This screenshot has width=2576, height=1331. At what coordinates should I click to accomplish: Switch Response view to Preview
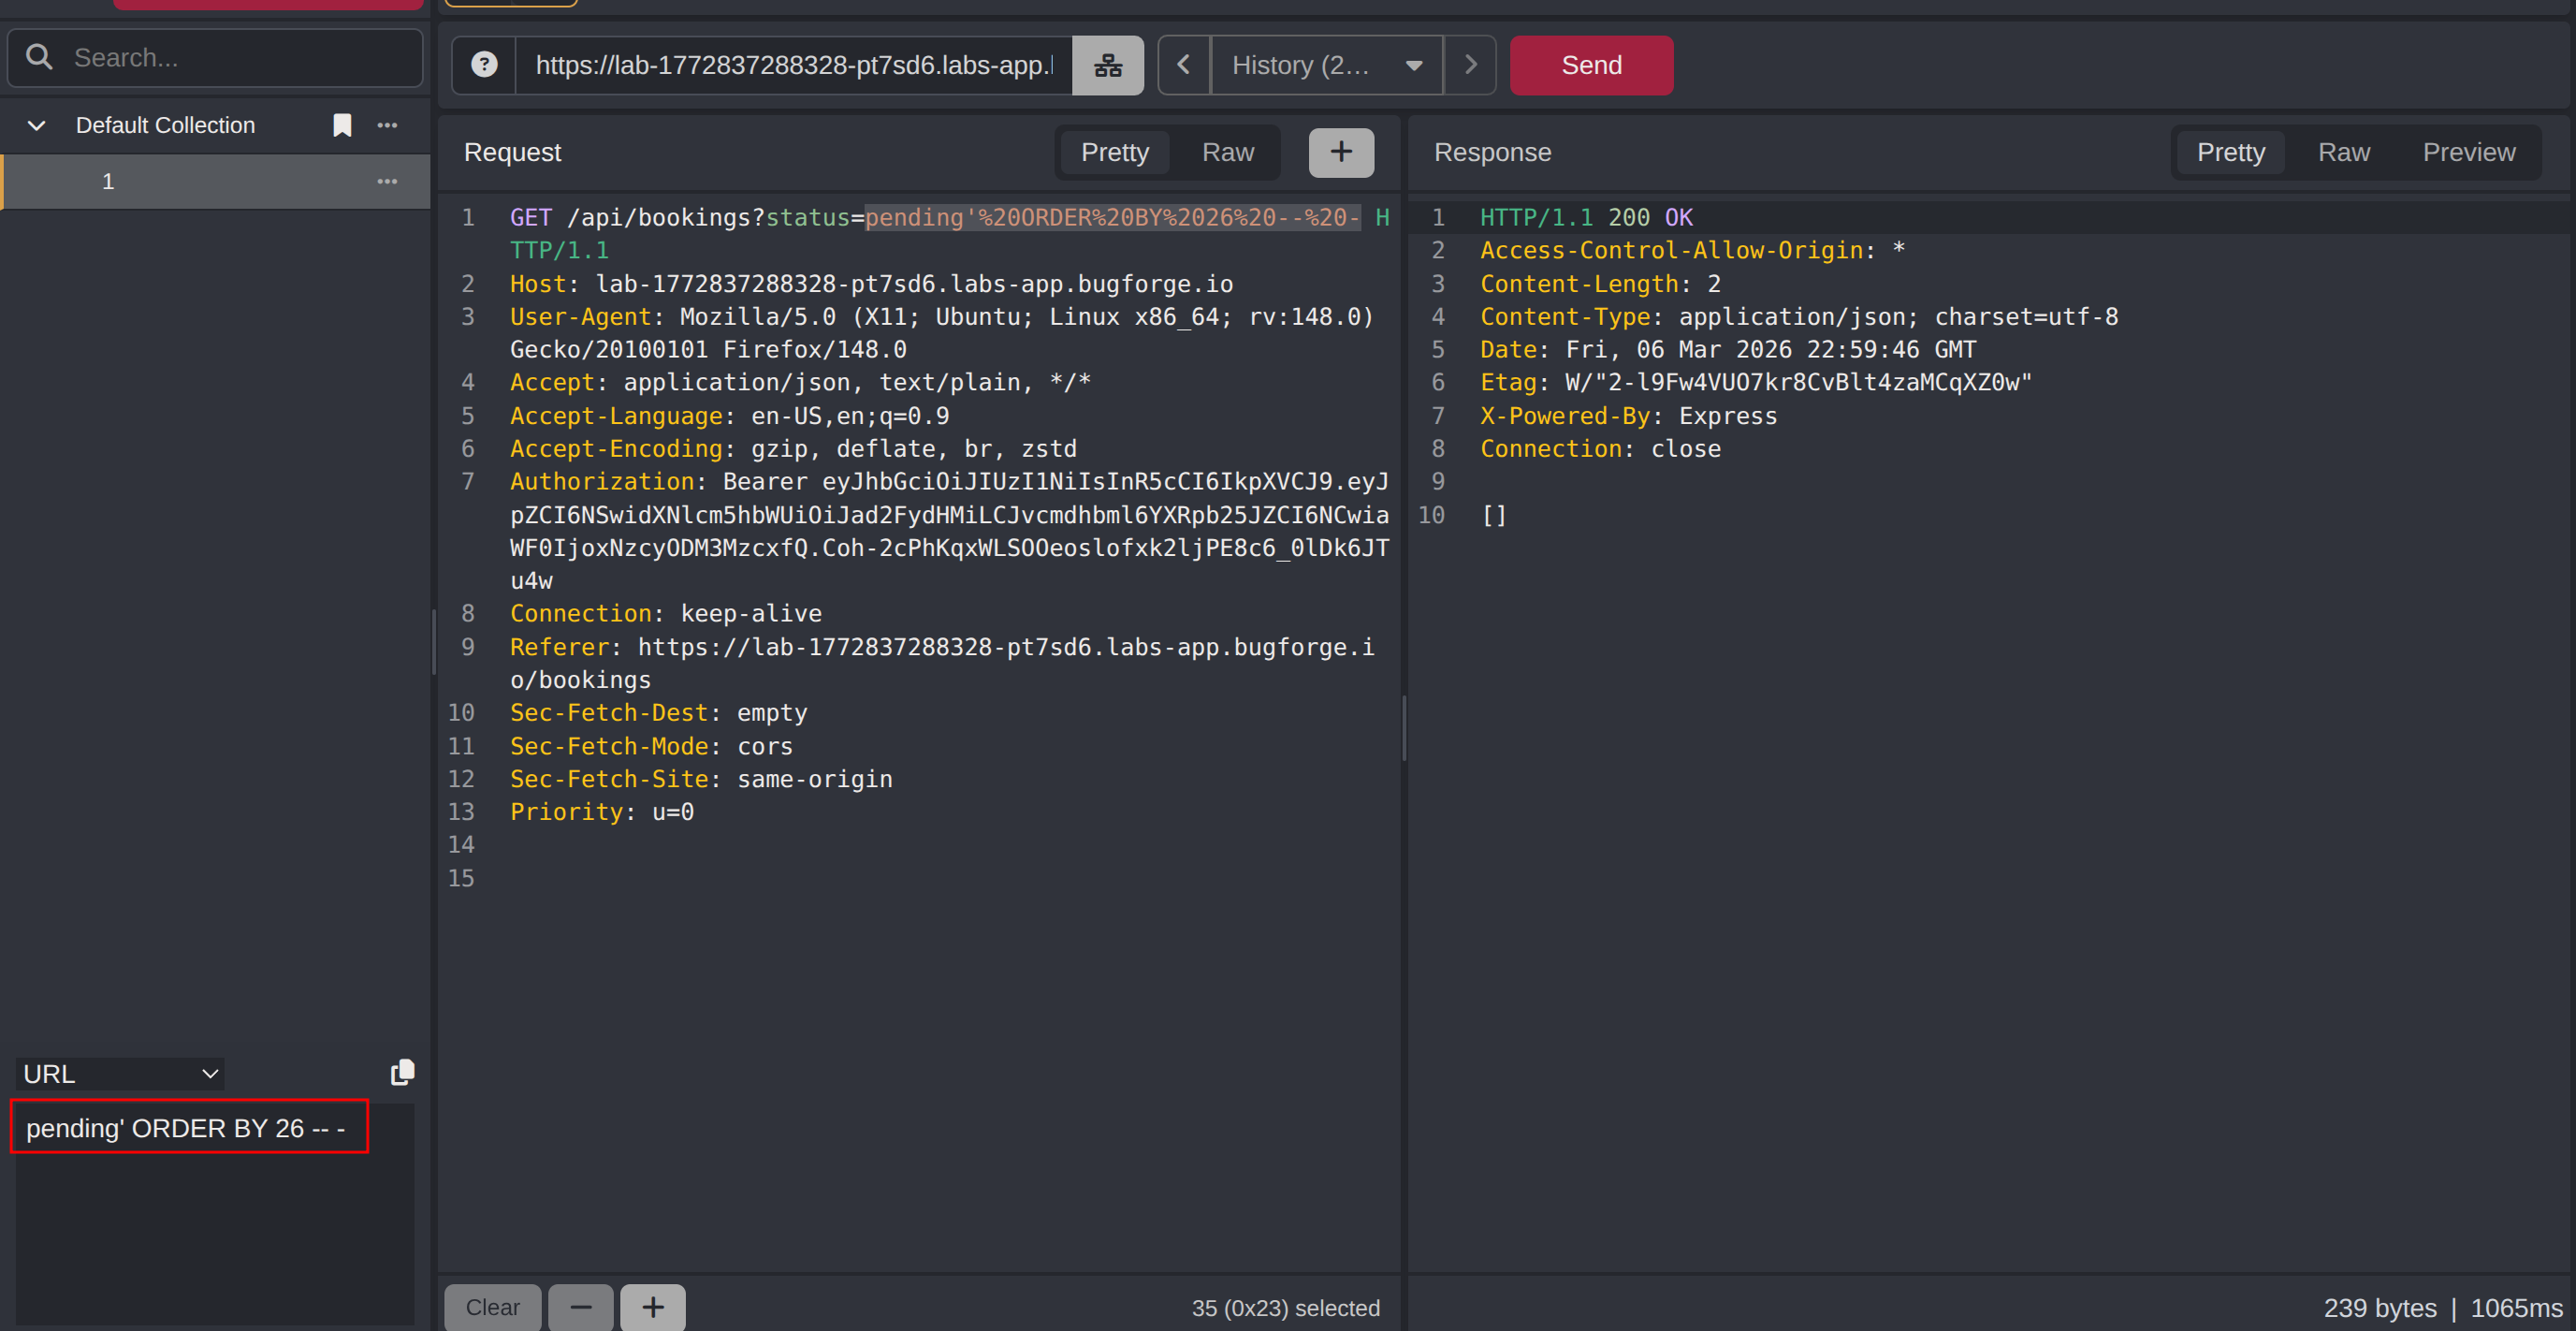2468,152
